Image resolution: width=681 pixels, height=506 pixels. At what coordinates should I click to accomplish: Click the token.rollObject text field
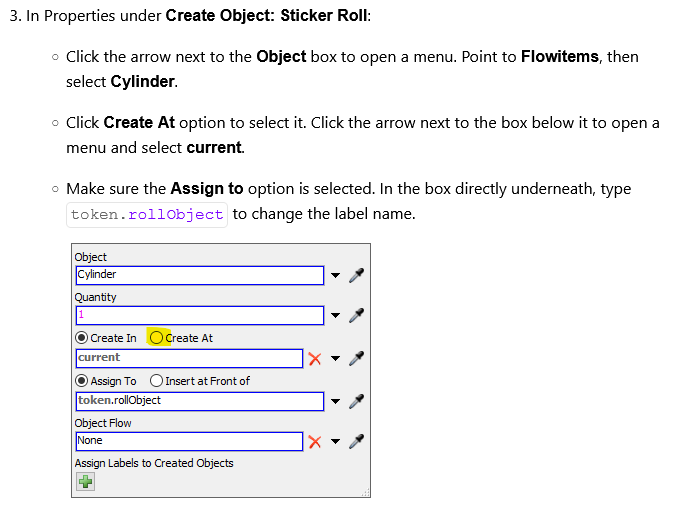pyautogui.click(x=199, y=401)
